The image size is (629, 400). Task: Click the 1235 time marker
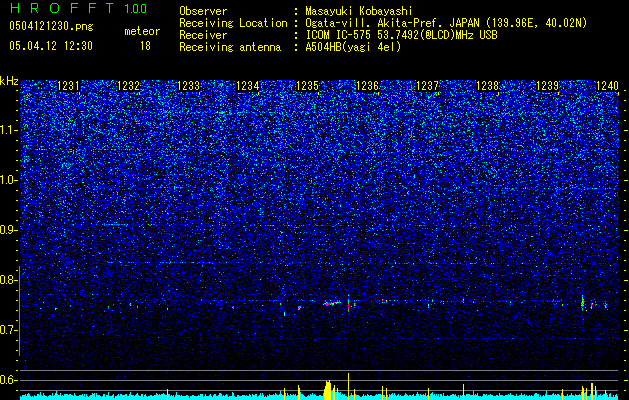(x=307, y=86)
